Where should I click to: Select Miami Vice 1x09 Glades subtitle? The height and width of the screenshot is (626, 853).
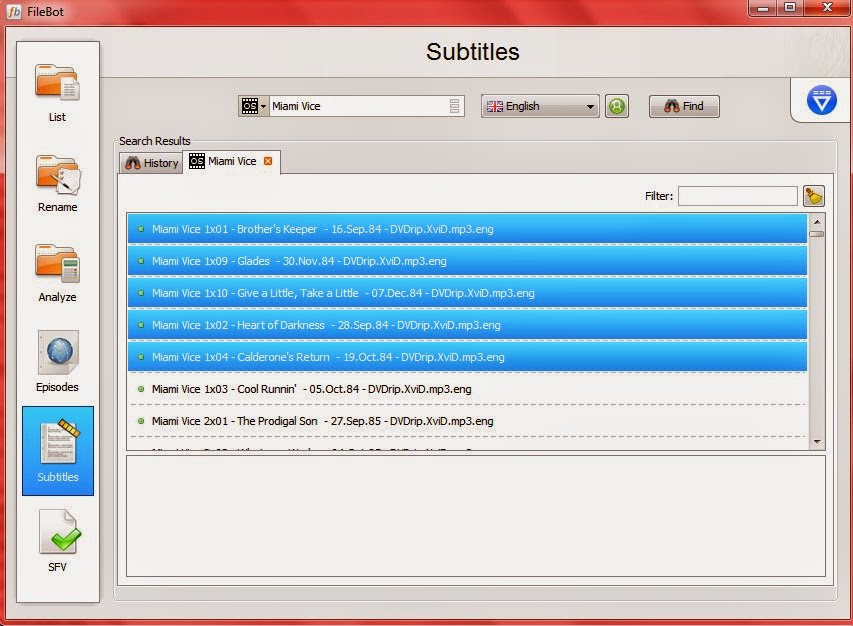tap(467, 261)
